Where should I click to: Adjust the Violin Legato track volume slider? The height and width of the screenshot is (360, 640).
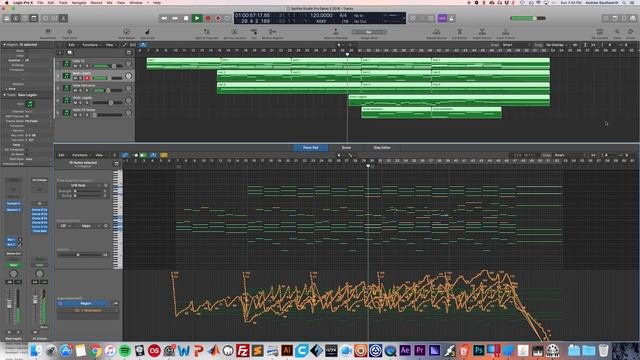pos(108,103)
